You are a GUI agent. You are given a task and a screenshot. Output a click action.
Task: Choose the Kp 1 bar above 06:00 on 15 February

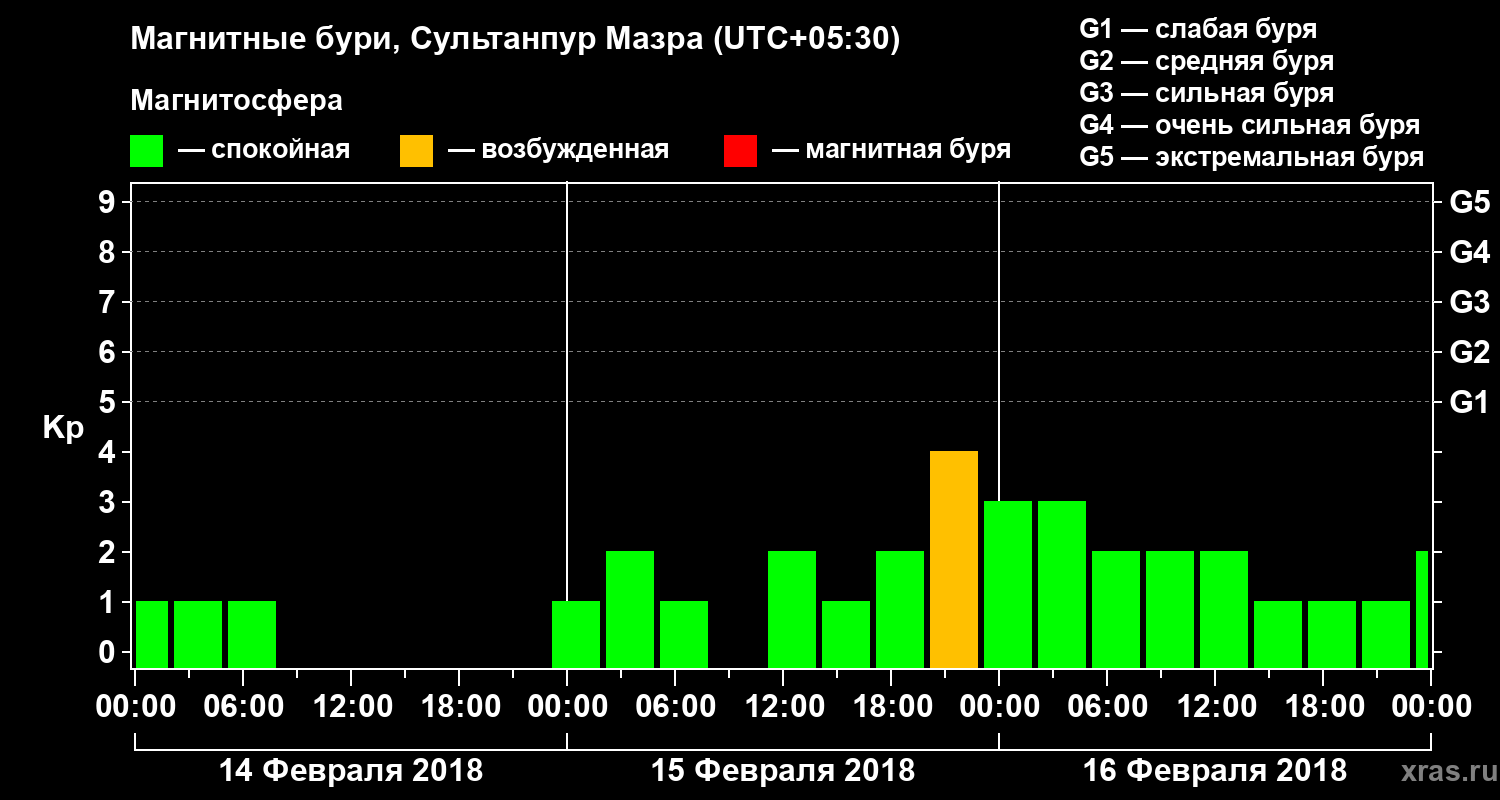click(684, 635)
